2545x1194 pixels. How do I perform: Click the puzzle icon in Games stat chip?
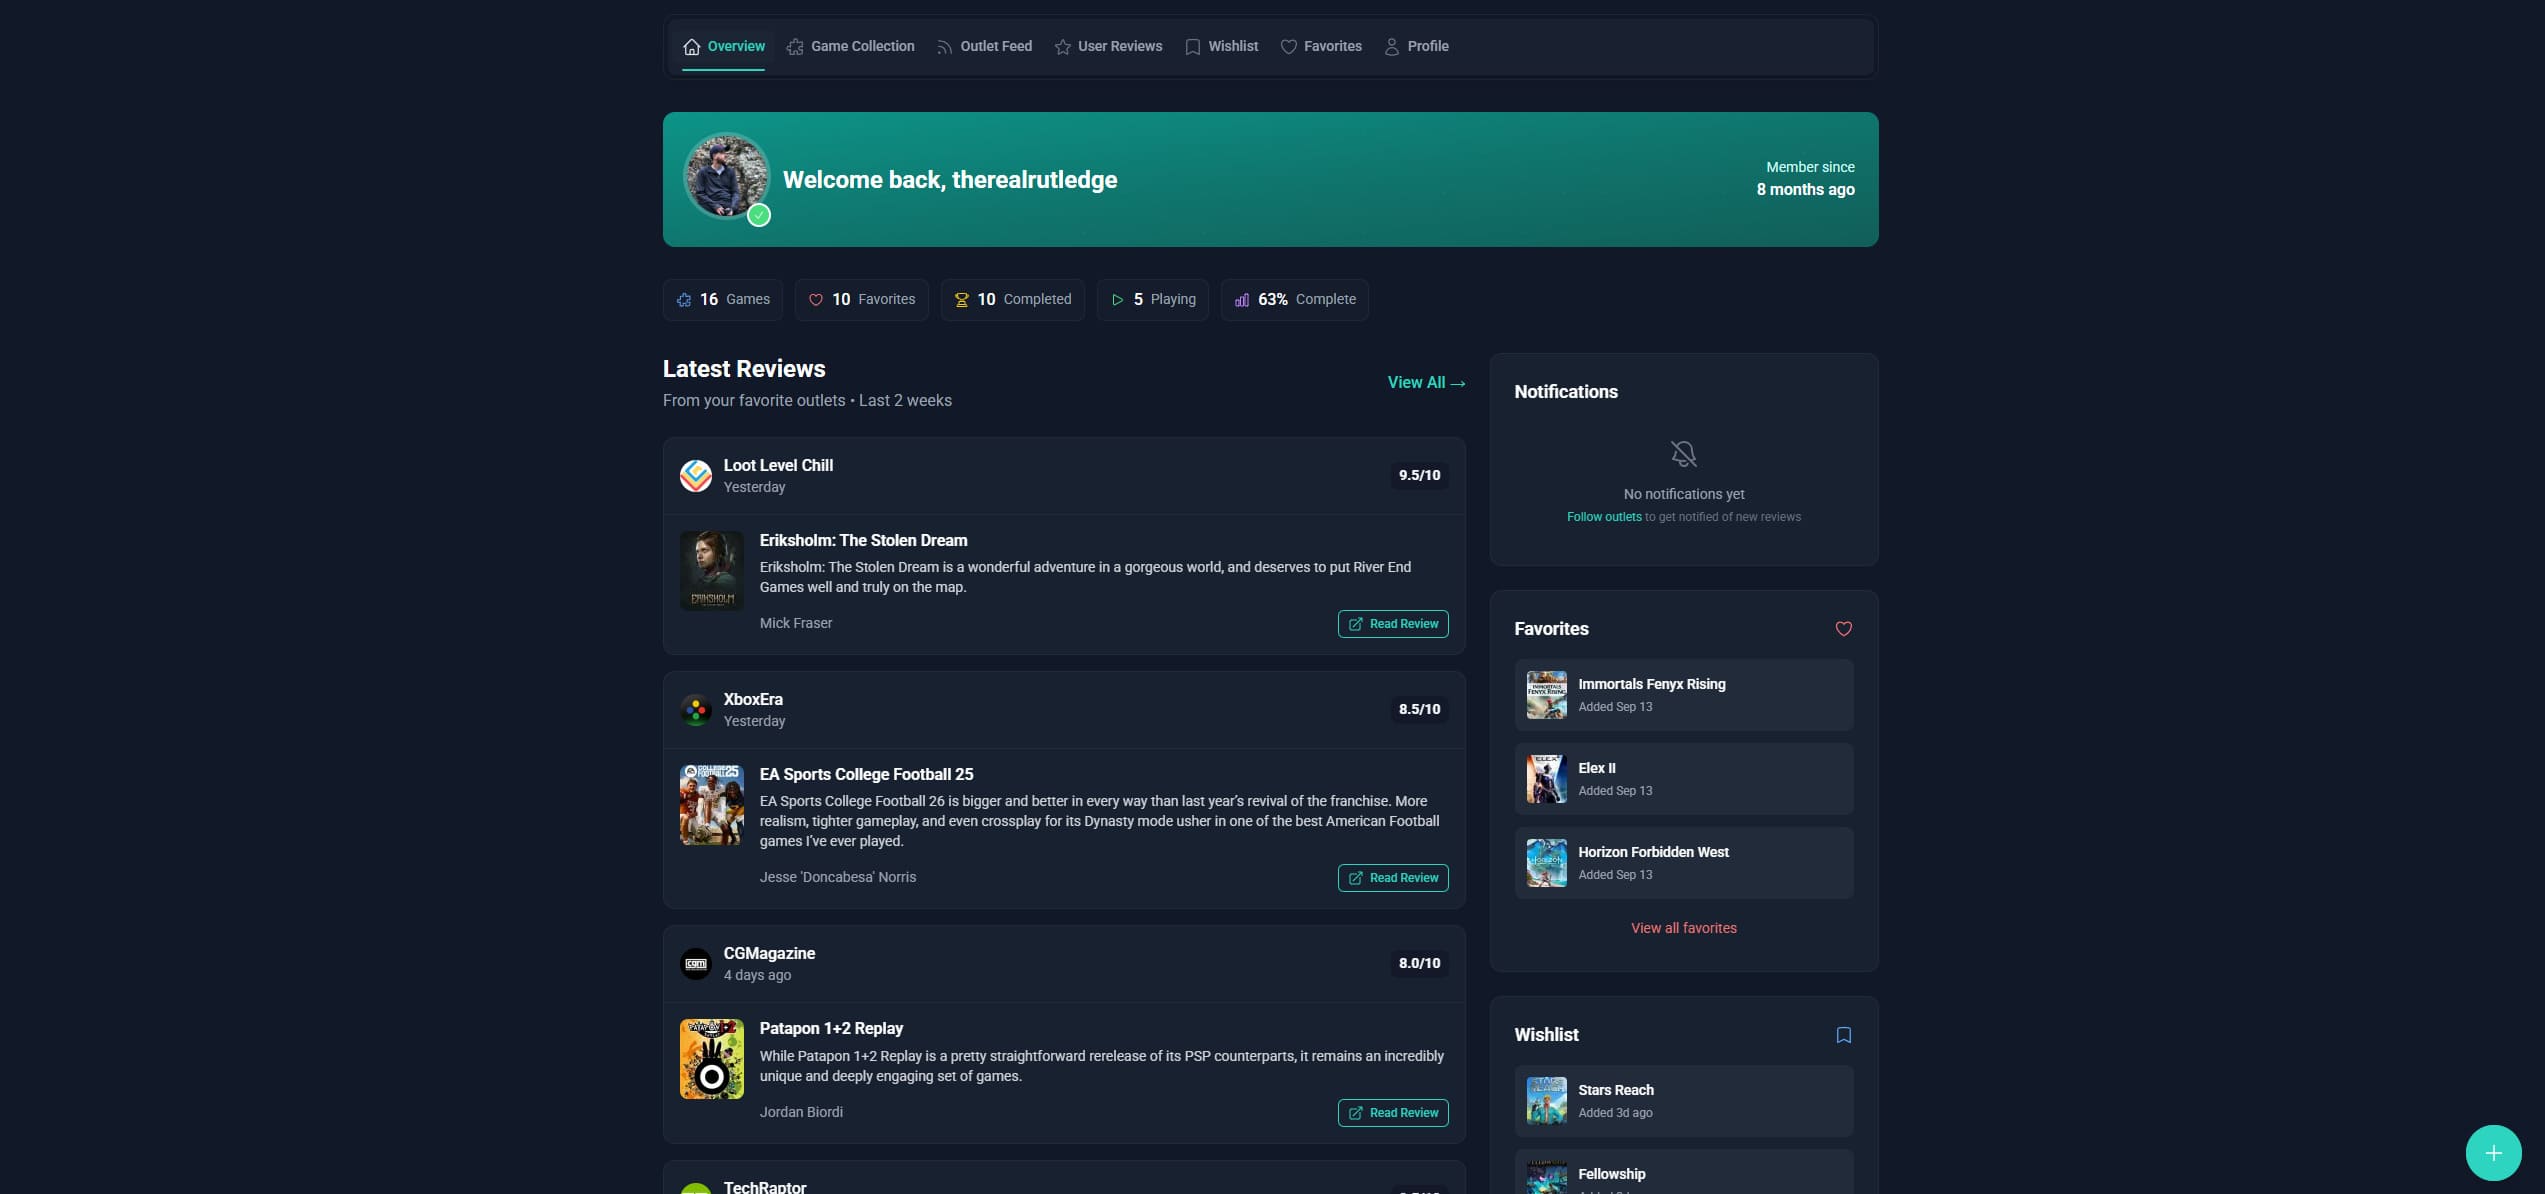[684, 300]
